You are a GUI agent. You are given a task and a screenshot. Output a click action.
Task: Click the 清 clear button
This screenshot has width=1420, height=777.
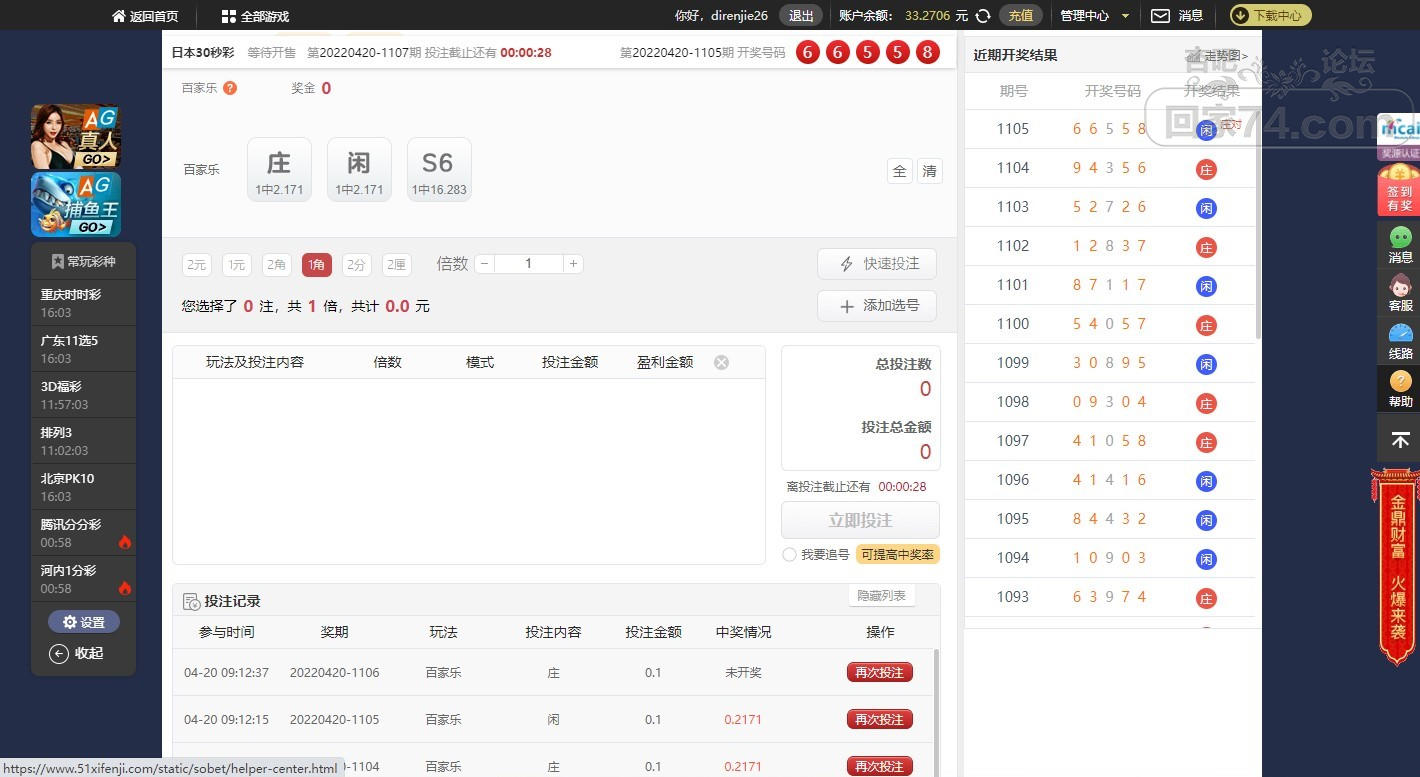(929, 171)
